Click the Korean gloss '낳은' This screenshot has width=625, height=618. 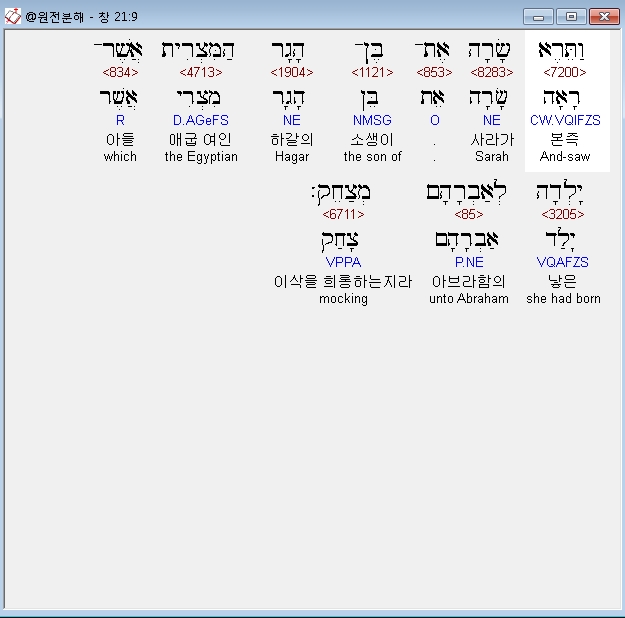(x=562, y=281)
